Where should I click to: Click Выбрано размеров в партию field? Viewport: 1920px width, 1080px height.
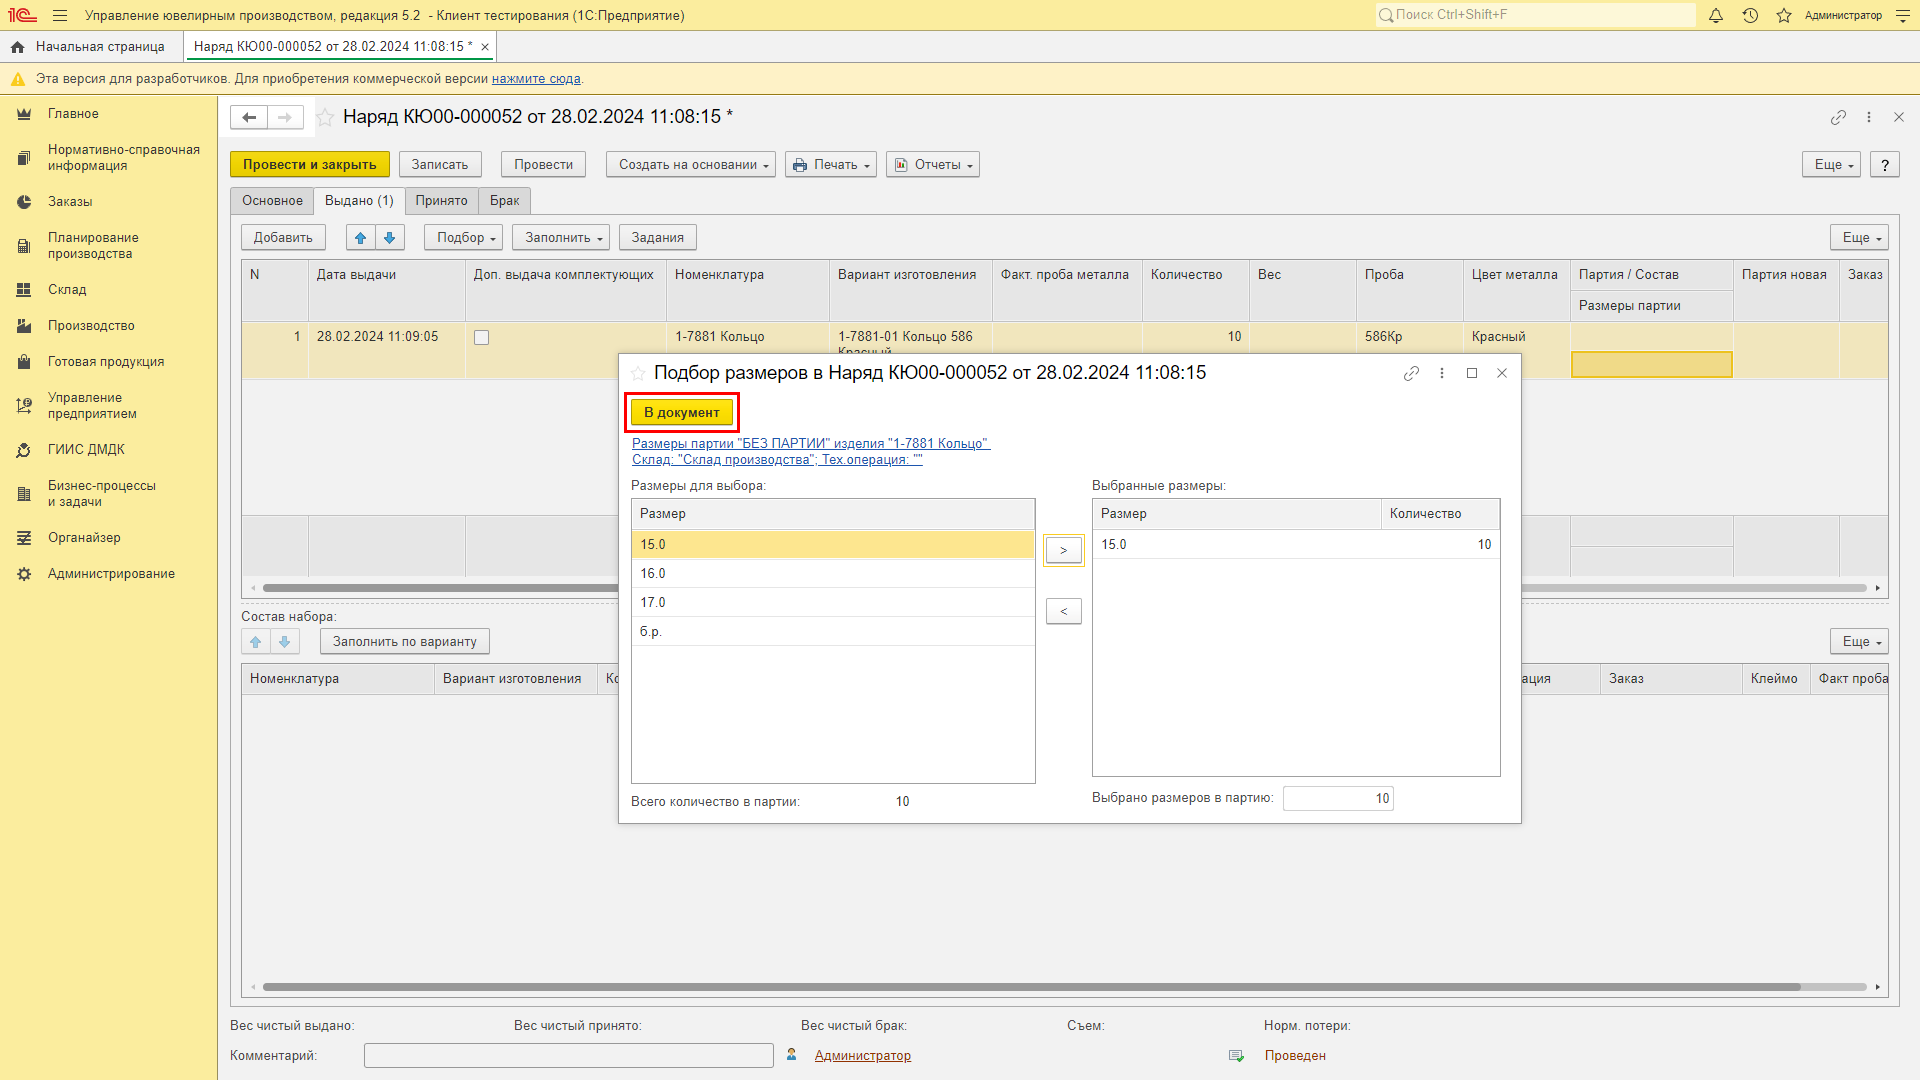[1338, 798]
